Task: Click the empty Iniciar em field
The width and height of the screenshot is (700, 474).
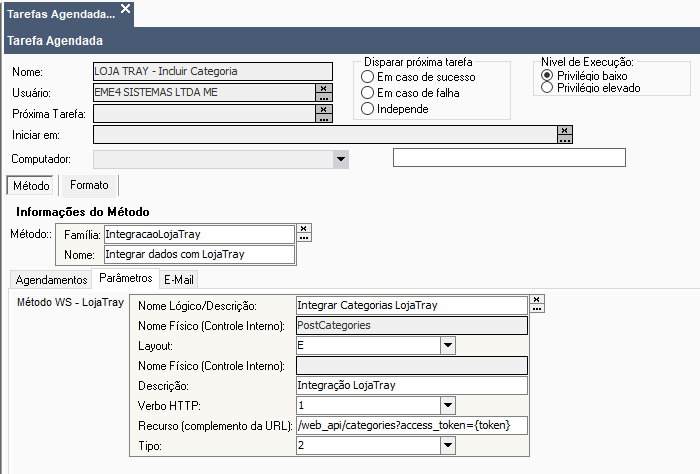Action: pos(325,134)
